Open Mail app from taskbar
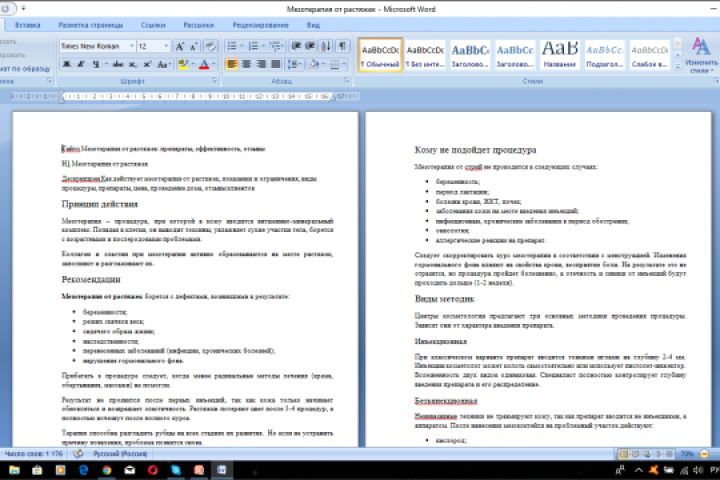 [129, 470]
